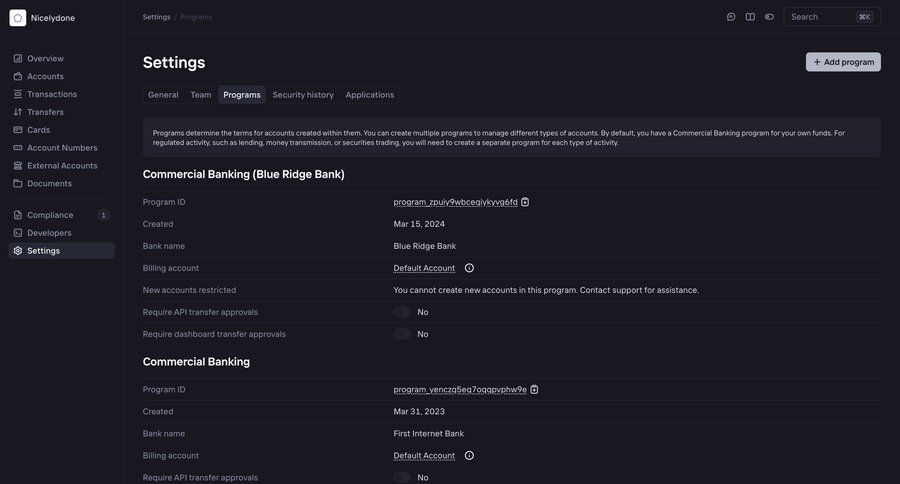
Task: Click the Compliance notification badge
Action: point(103,215)
